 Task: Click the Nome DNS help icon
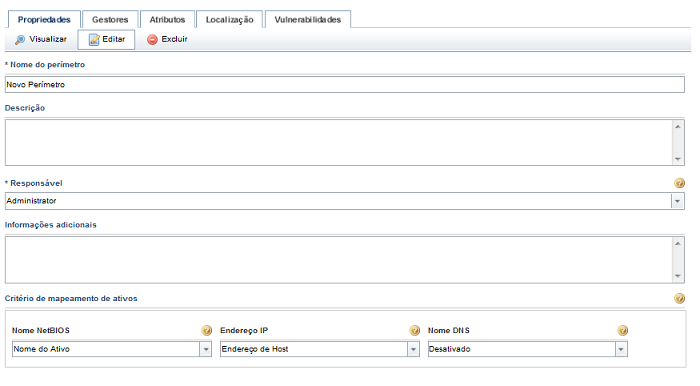[x=622, y=330]
